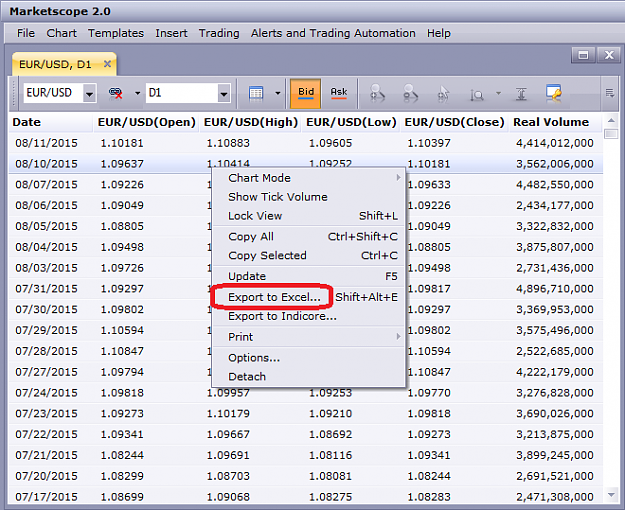Open the File menu
Screen dimensions: 625x510
click(26, 33)
